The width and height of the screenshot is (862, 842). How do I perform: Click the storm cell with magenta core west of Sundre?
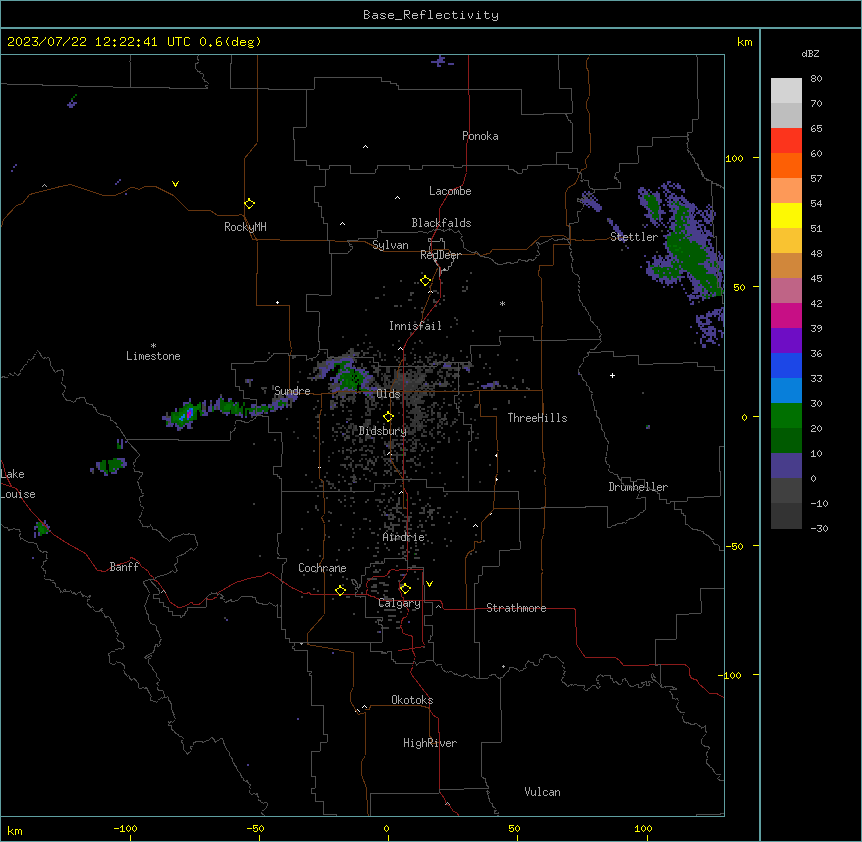186,415
